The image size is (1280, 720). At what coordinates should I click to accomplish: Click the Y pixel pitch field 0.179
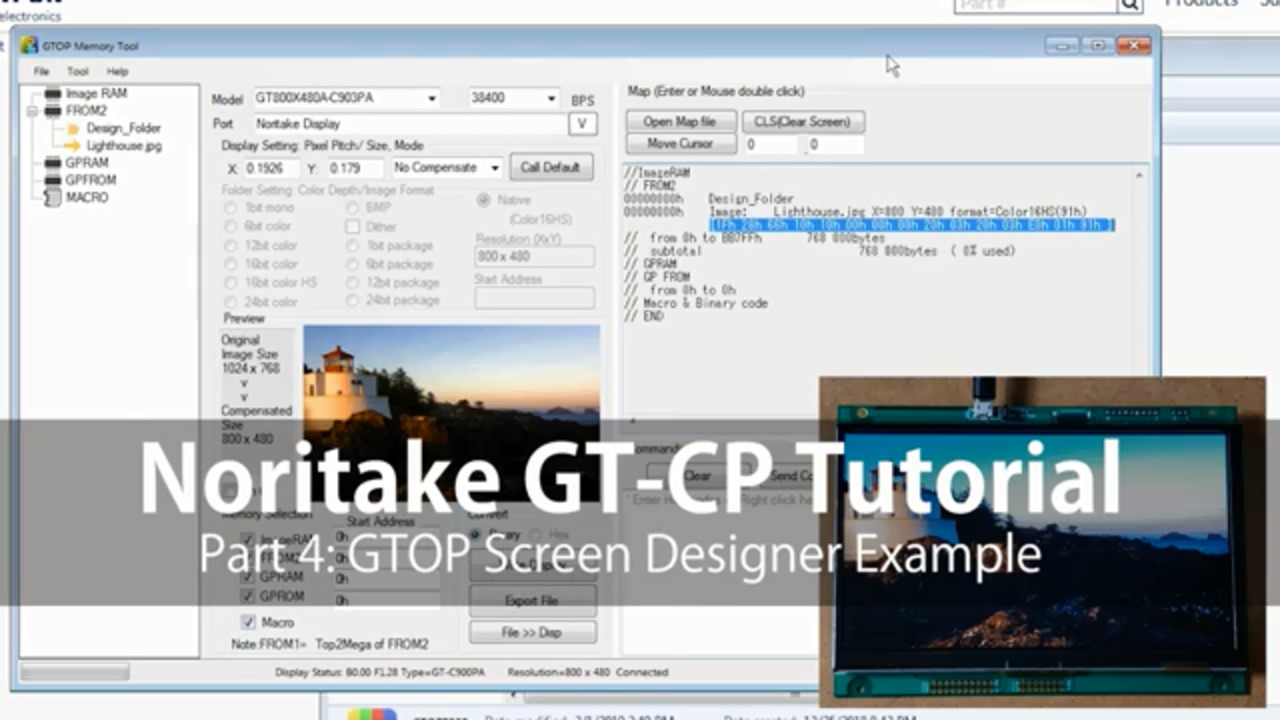[356, 168]
